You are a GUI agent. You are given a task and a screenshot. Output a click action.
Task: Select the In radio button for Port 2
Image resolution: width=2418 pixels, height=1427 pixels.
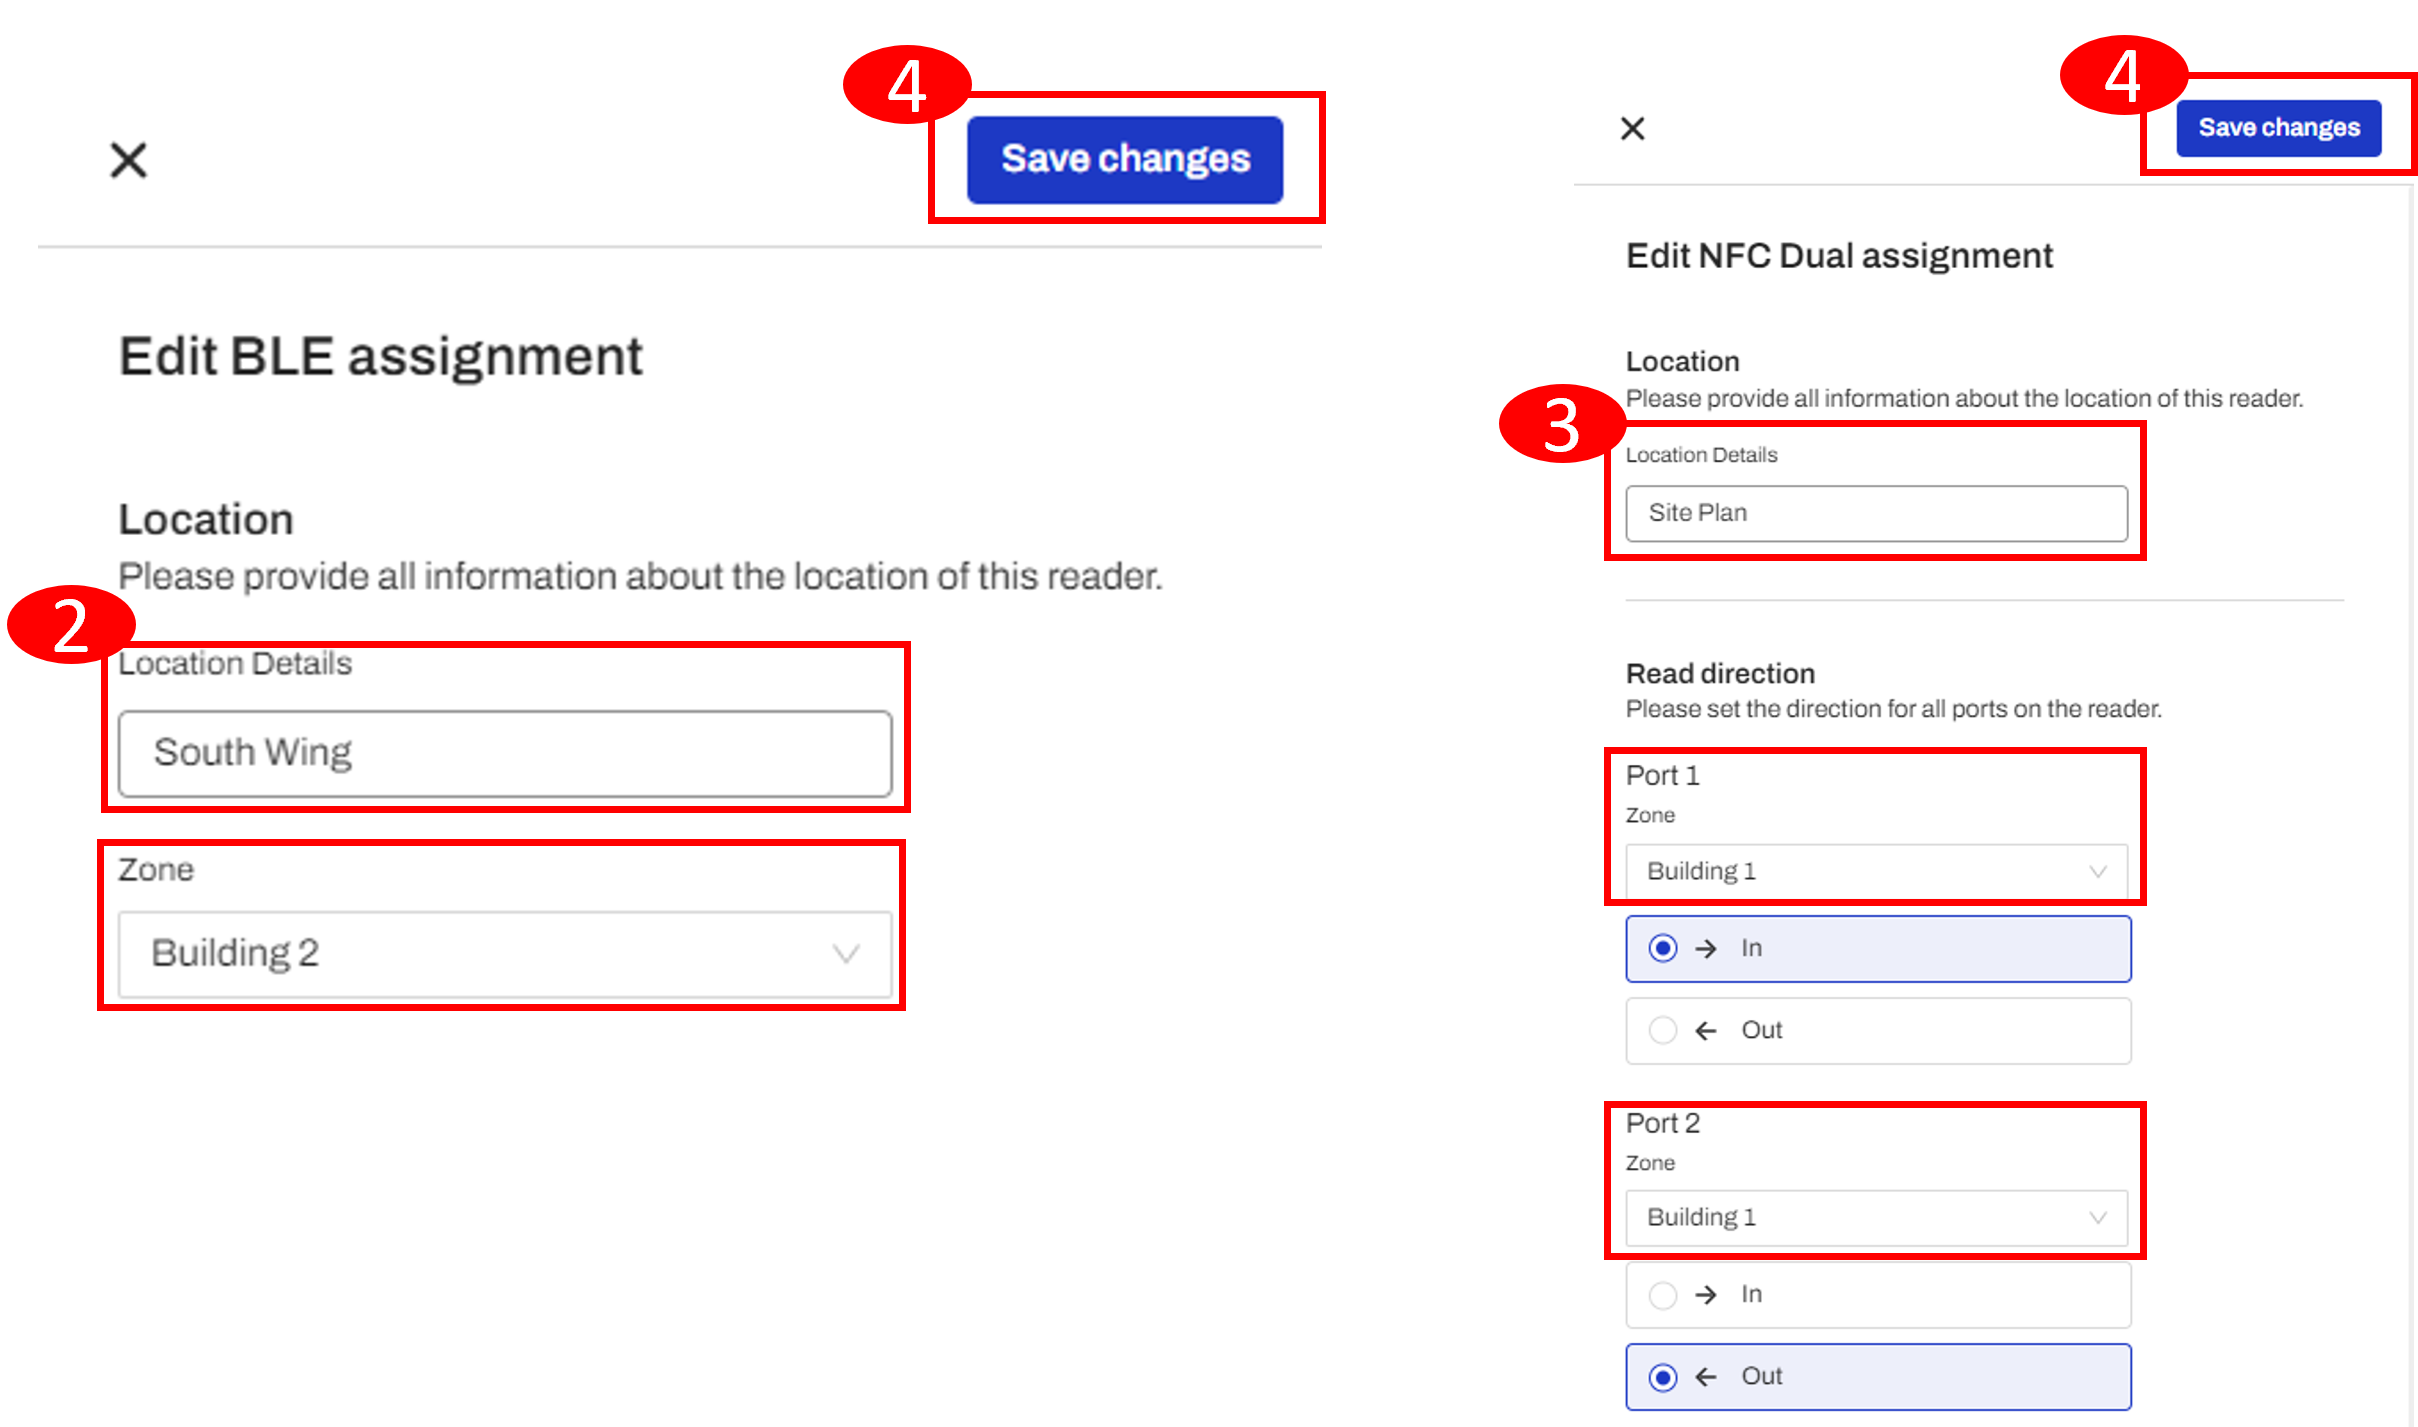pos(1663,1295)
